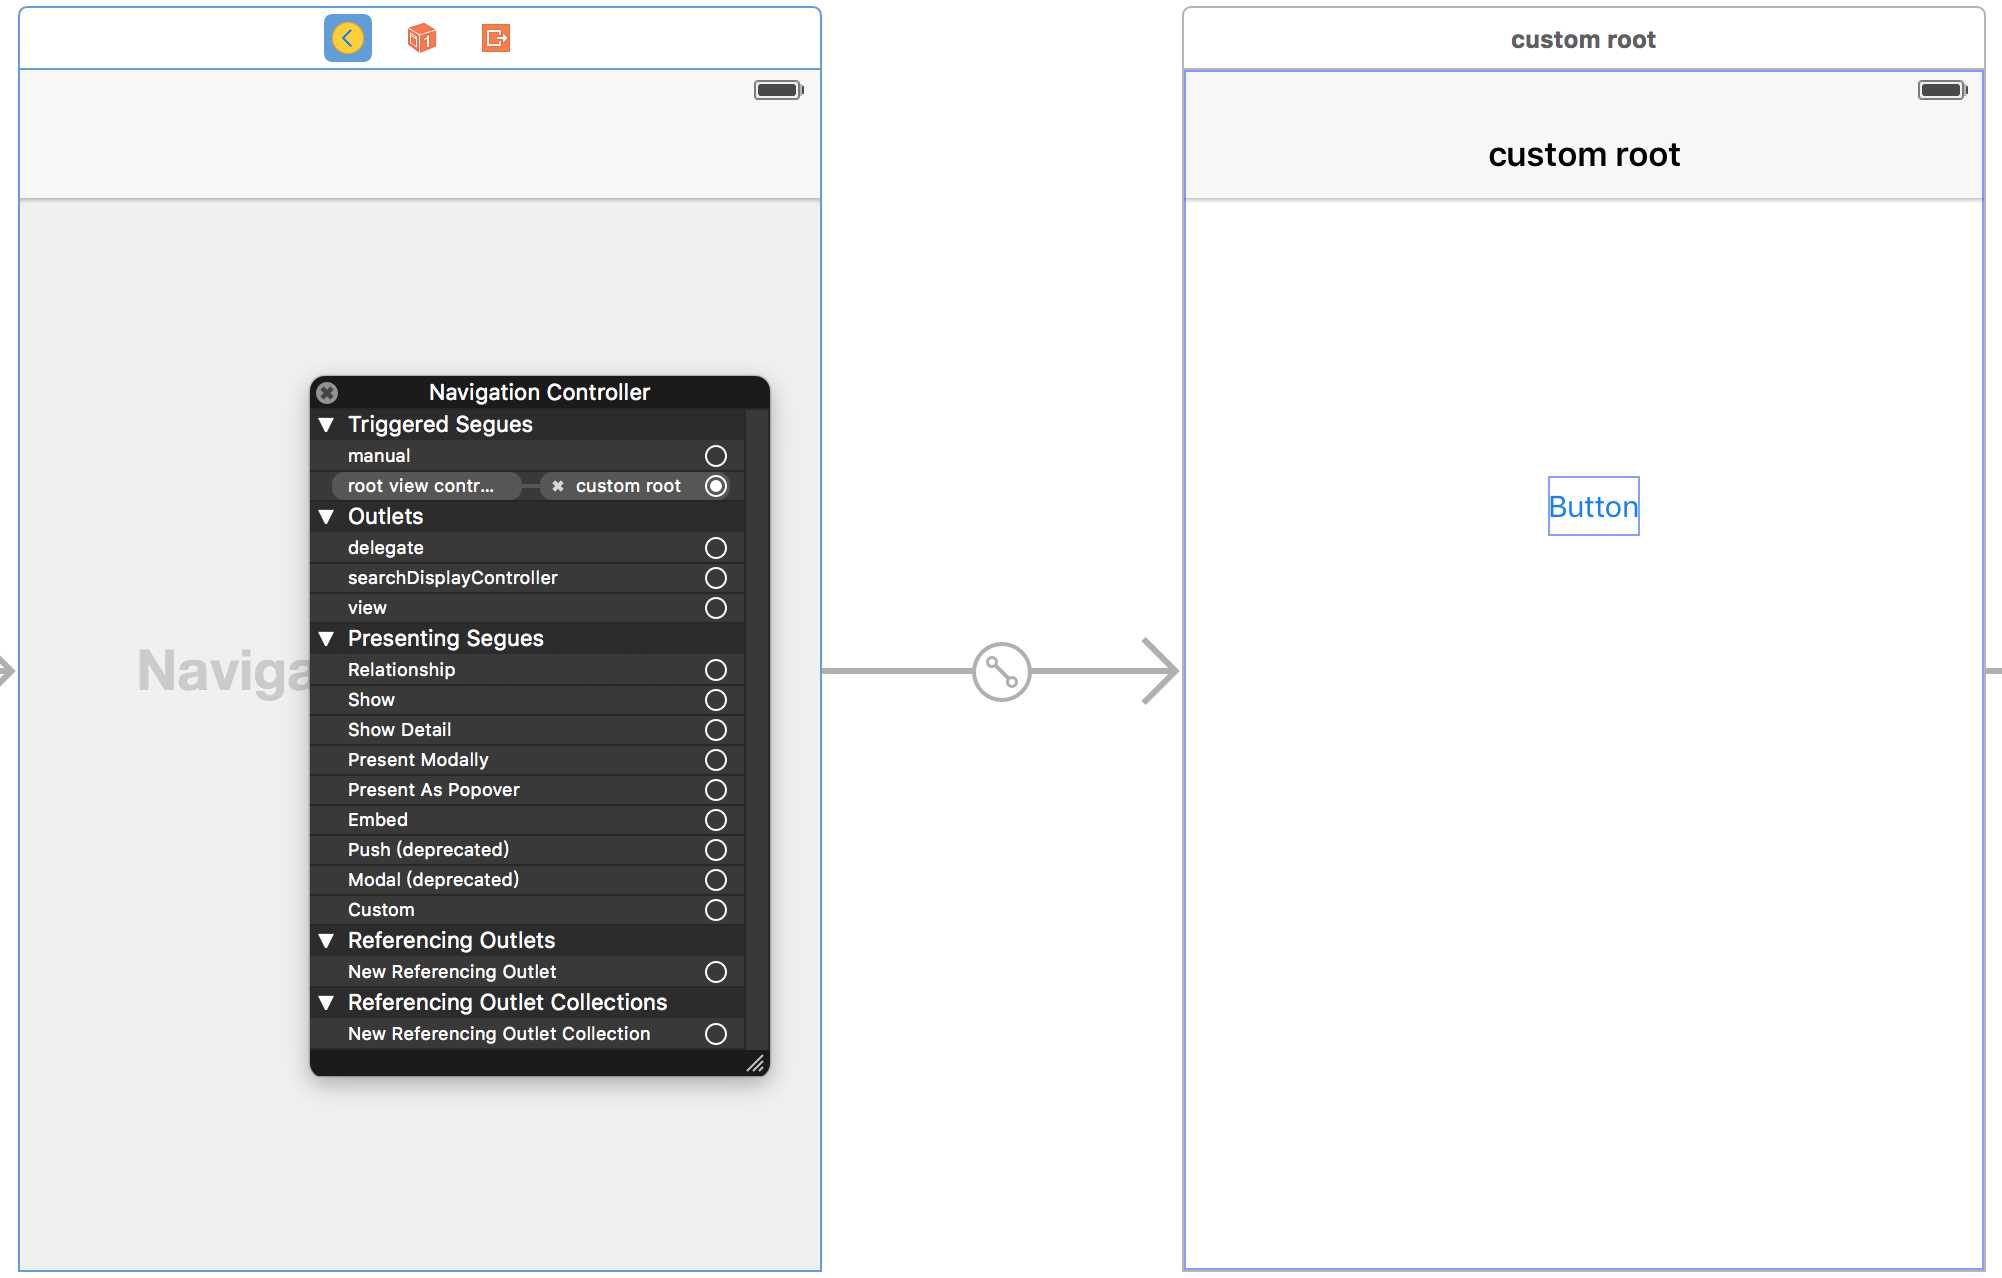Click the Relationship segue circle

716,670
